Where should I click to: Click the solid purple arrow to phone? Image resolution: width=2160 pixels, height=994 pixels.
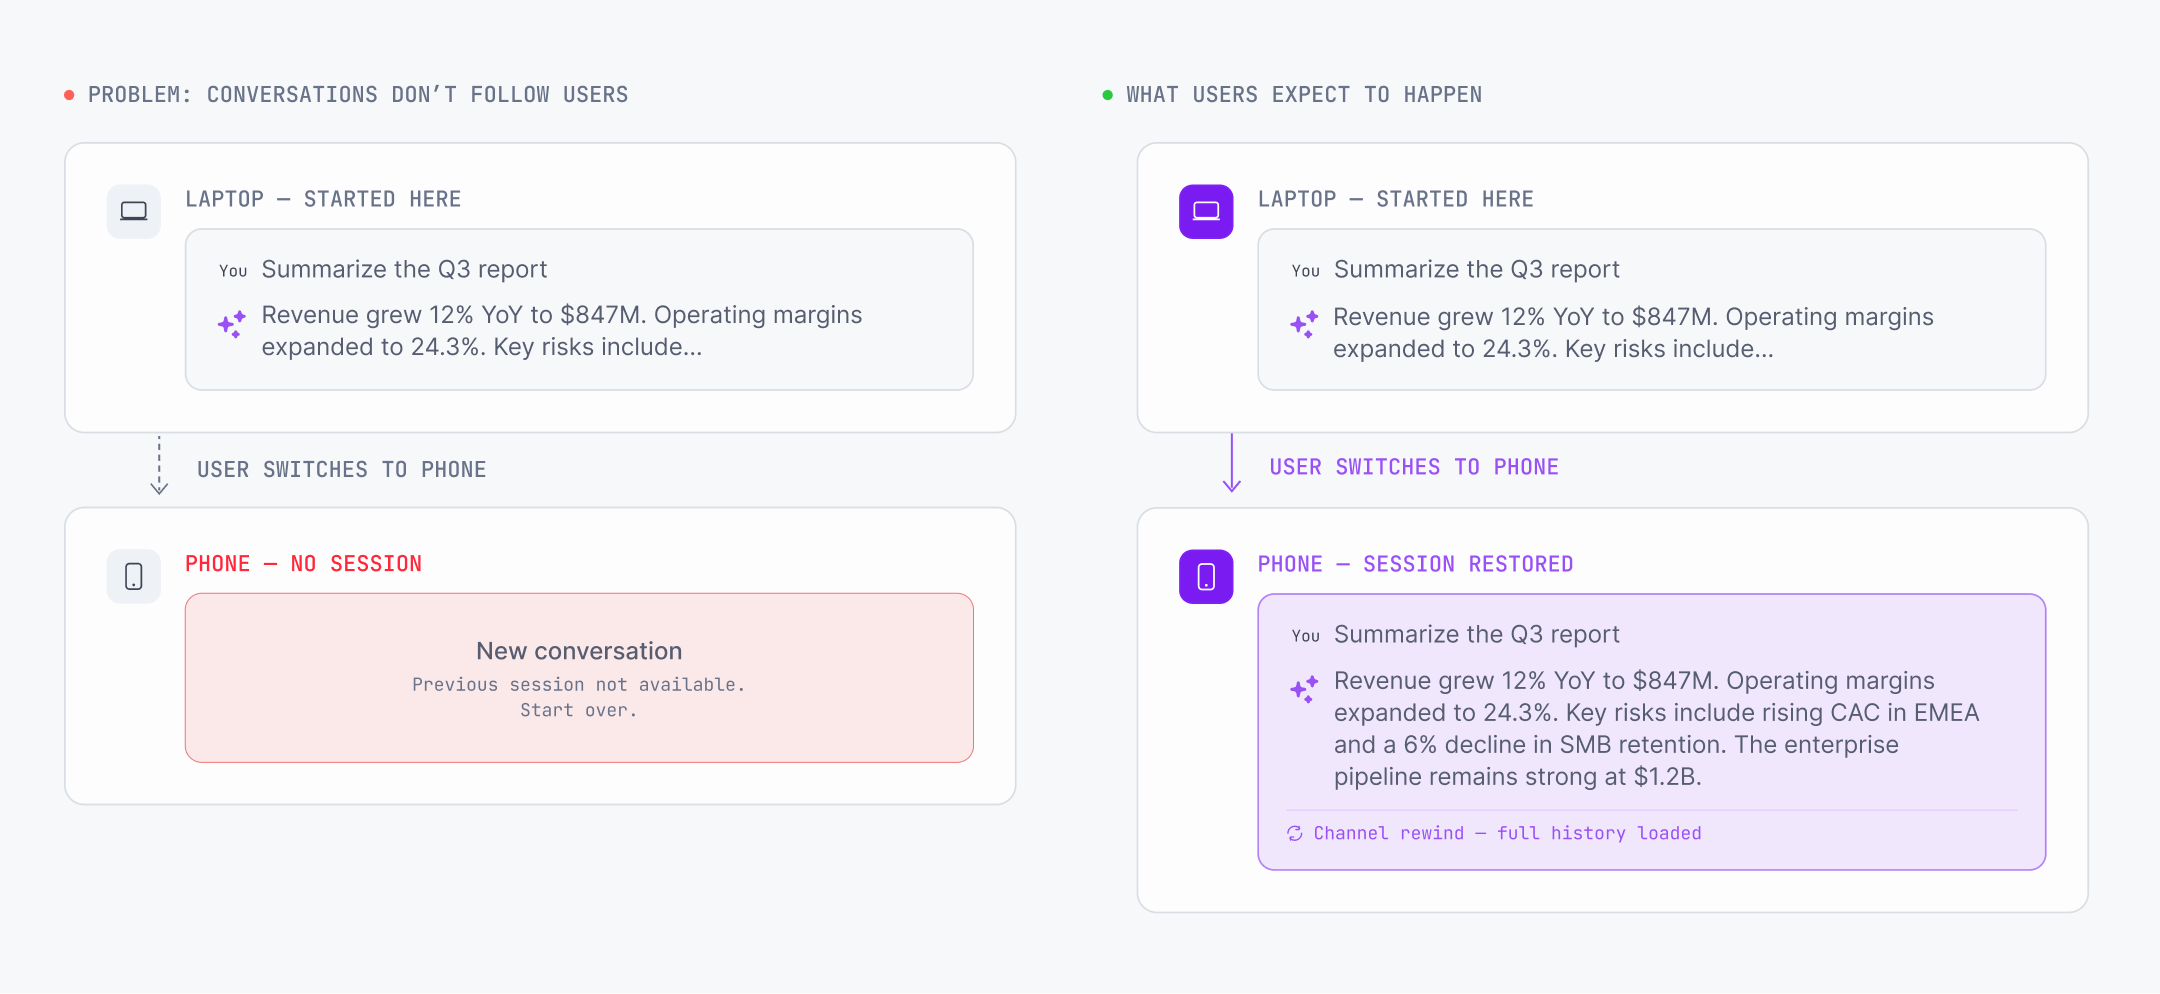(x=1232, y=463)
